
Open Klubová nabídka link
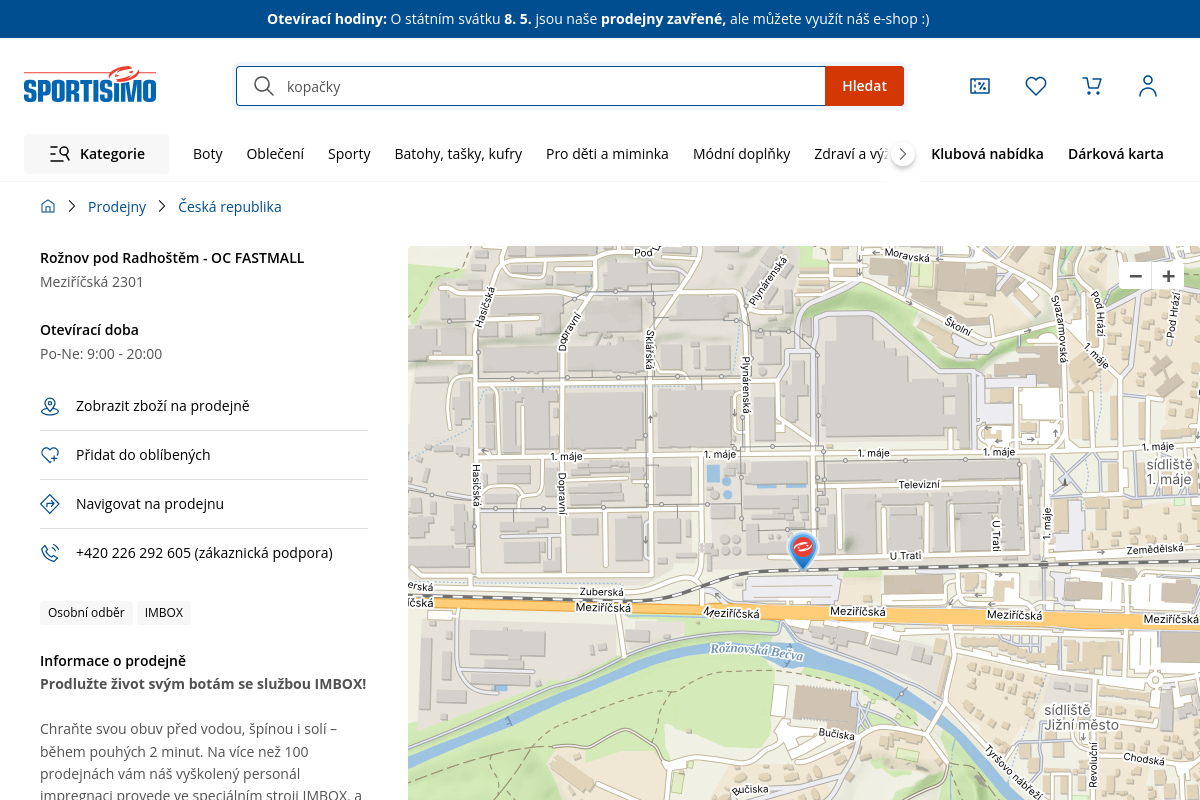pyautogui.click(x=987, y=154)
